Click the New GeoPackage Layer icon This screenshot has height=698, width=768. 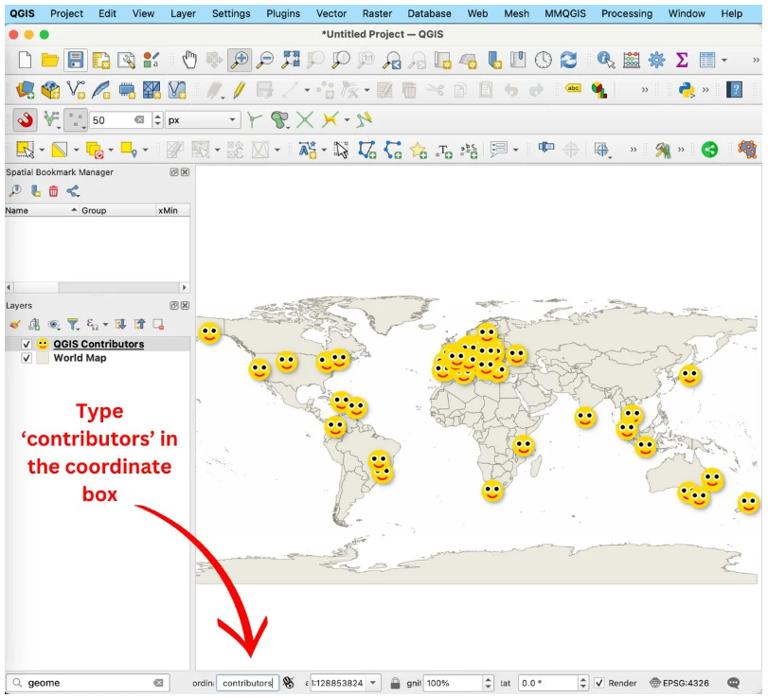tap(50, 90)
